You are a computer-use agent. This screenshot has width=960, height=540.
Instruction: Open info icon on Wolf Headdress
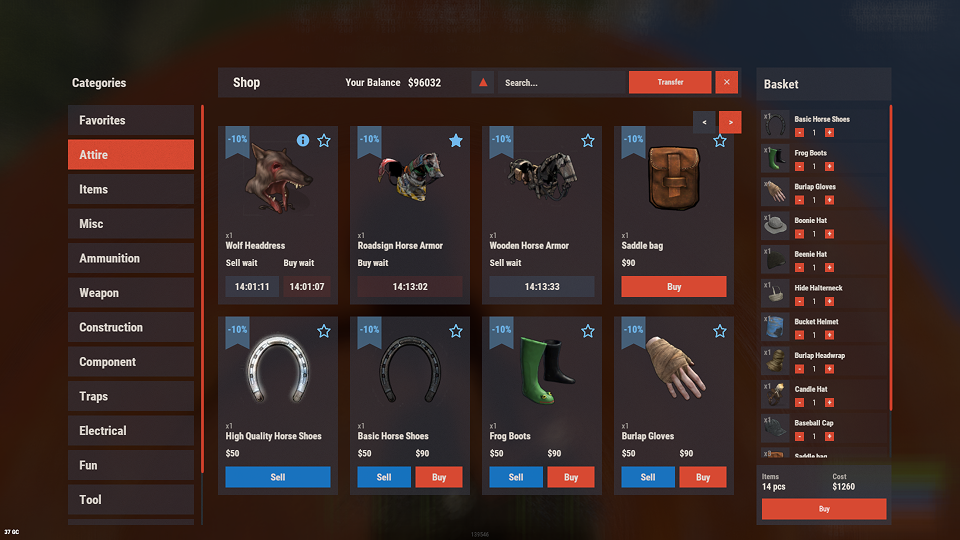pos(302,140)
